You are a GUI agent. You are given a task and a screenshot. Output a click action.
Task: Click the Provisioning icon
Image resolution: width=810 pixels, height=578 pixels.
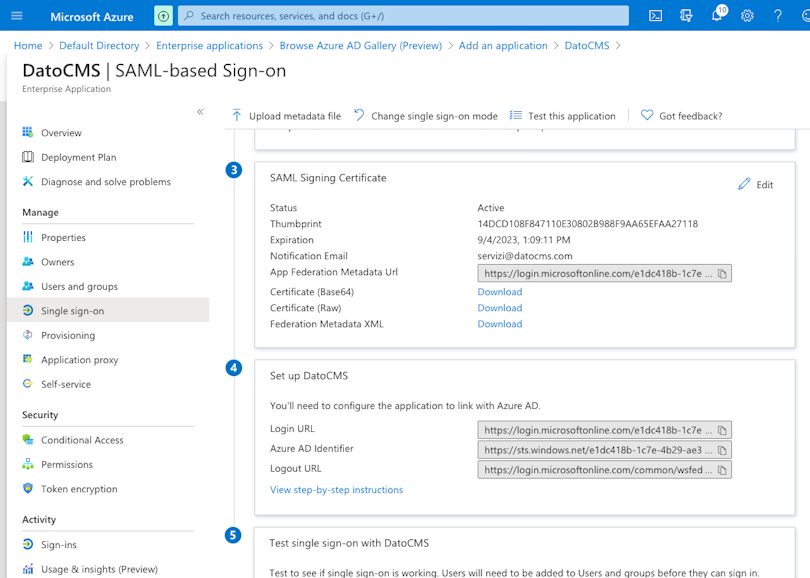tap(28, 335)
